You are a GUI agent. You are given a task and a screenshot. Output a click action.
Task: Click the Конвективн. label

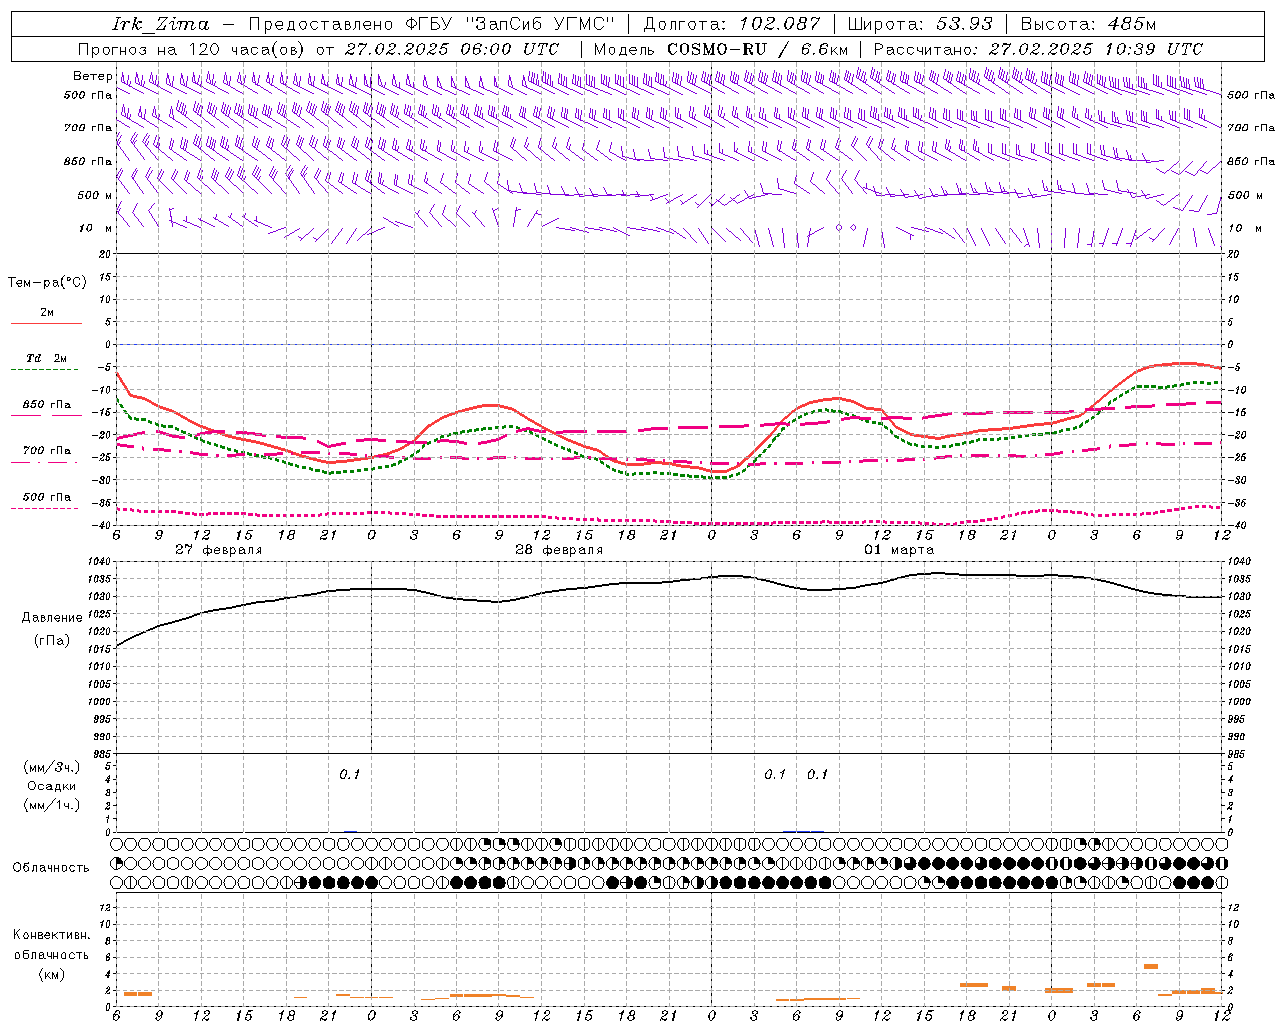coord(51,935)
